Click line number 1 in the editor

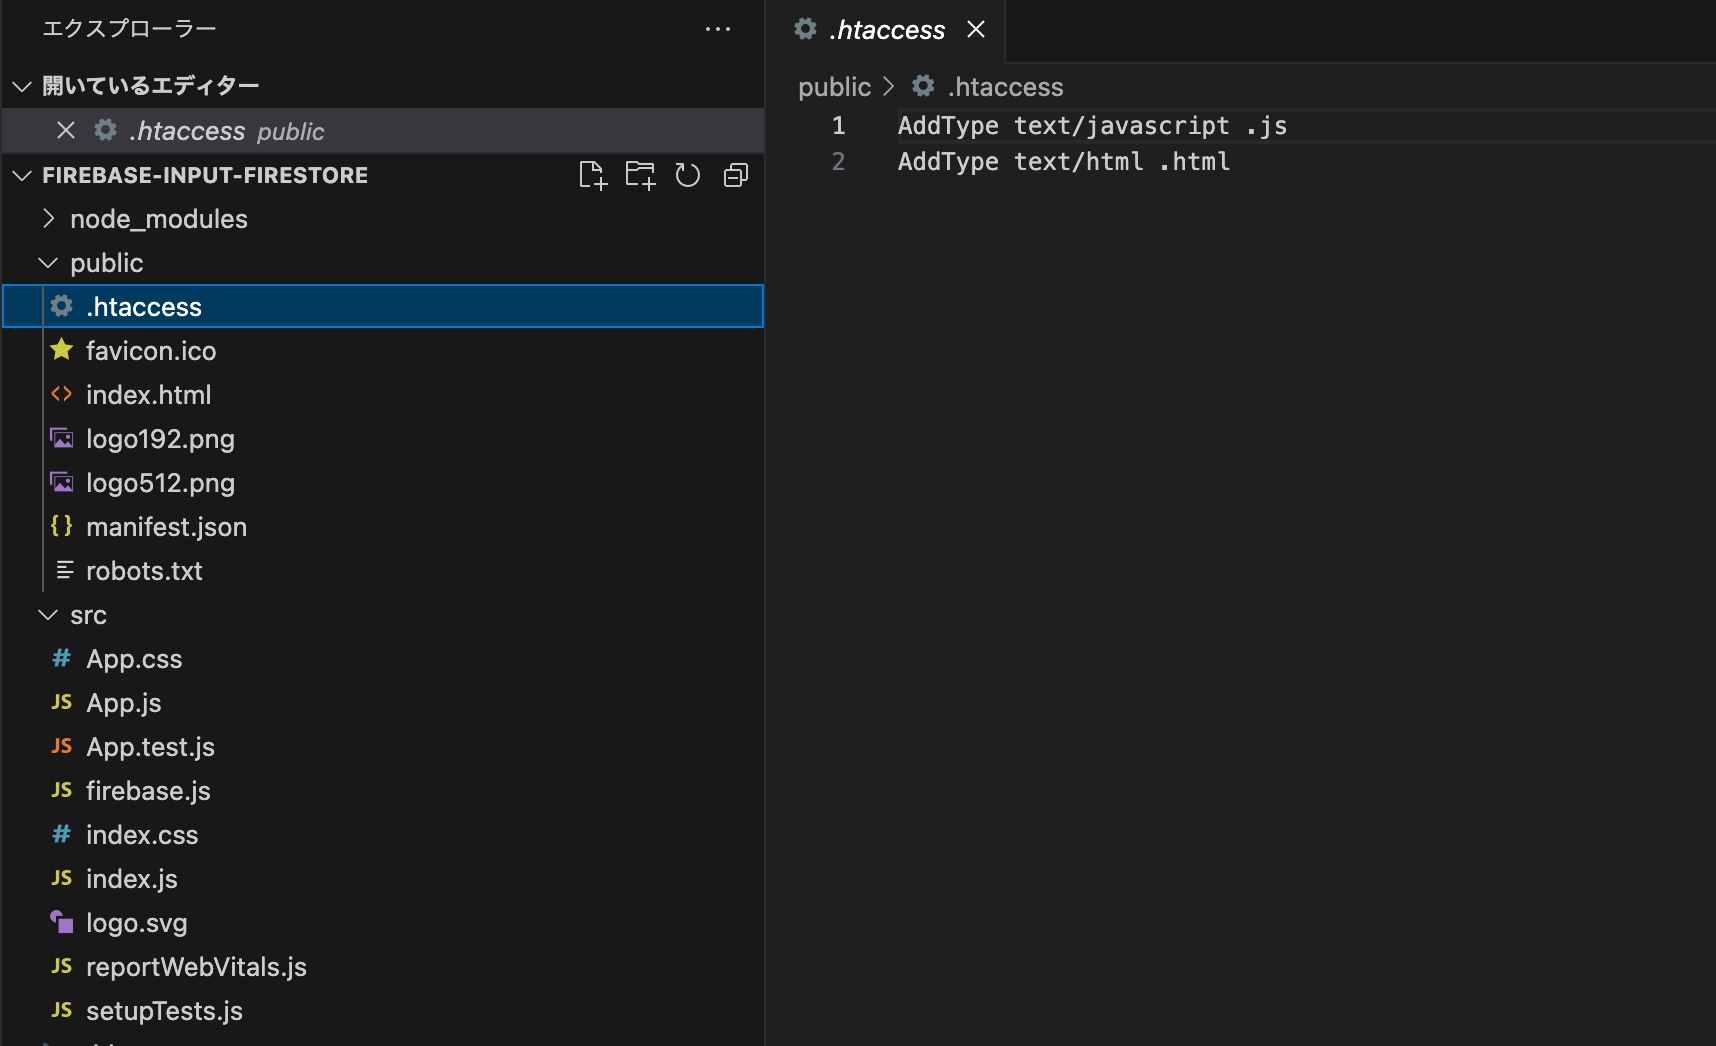point(839,125)
